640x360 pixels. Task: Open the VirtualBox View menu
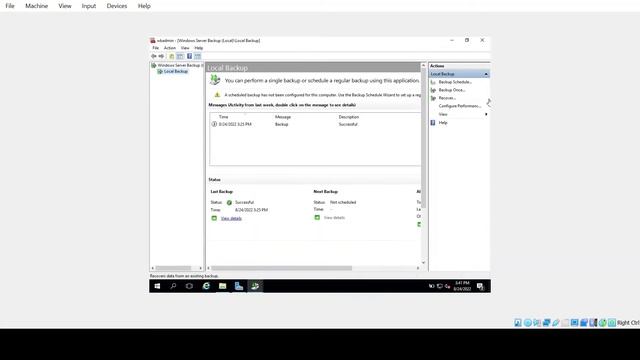[64, 6]
